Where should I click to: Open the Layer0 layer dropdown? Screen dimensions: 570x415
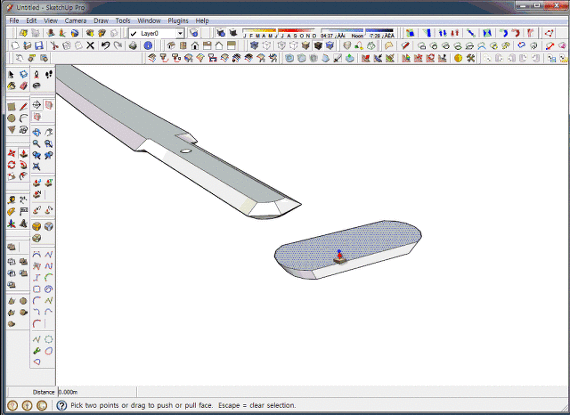[x=180, y=33]
